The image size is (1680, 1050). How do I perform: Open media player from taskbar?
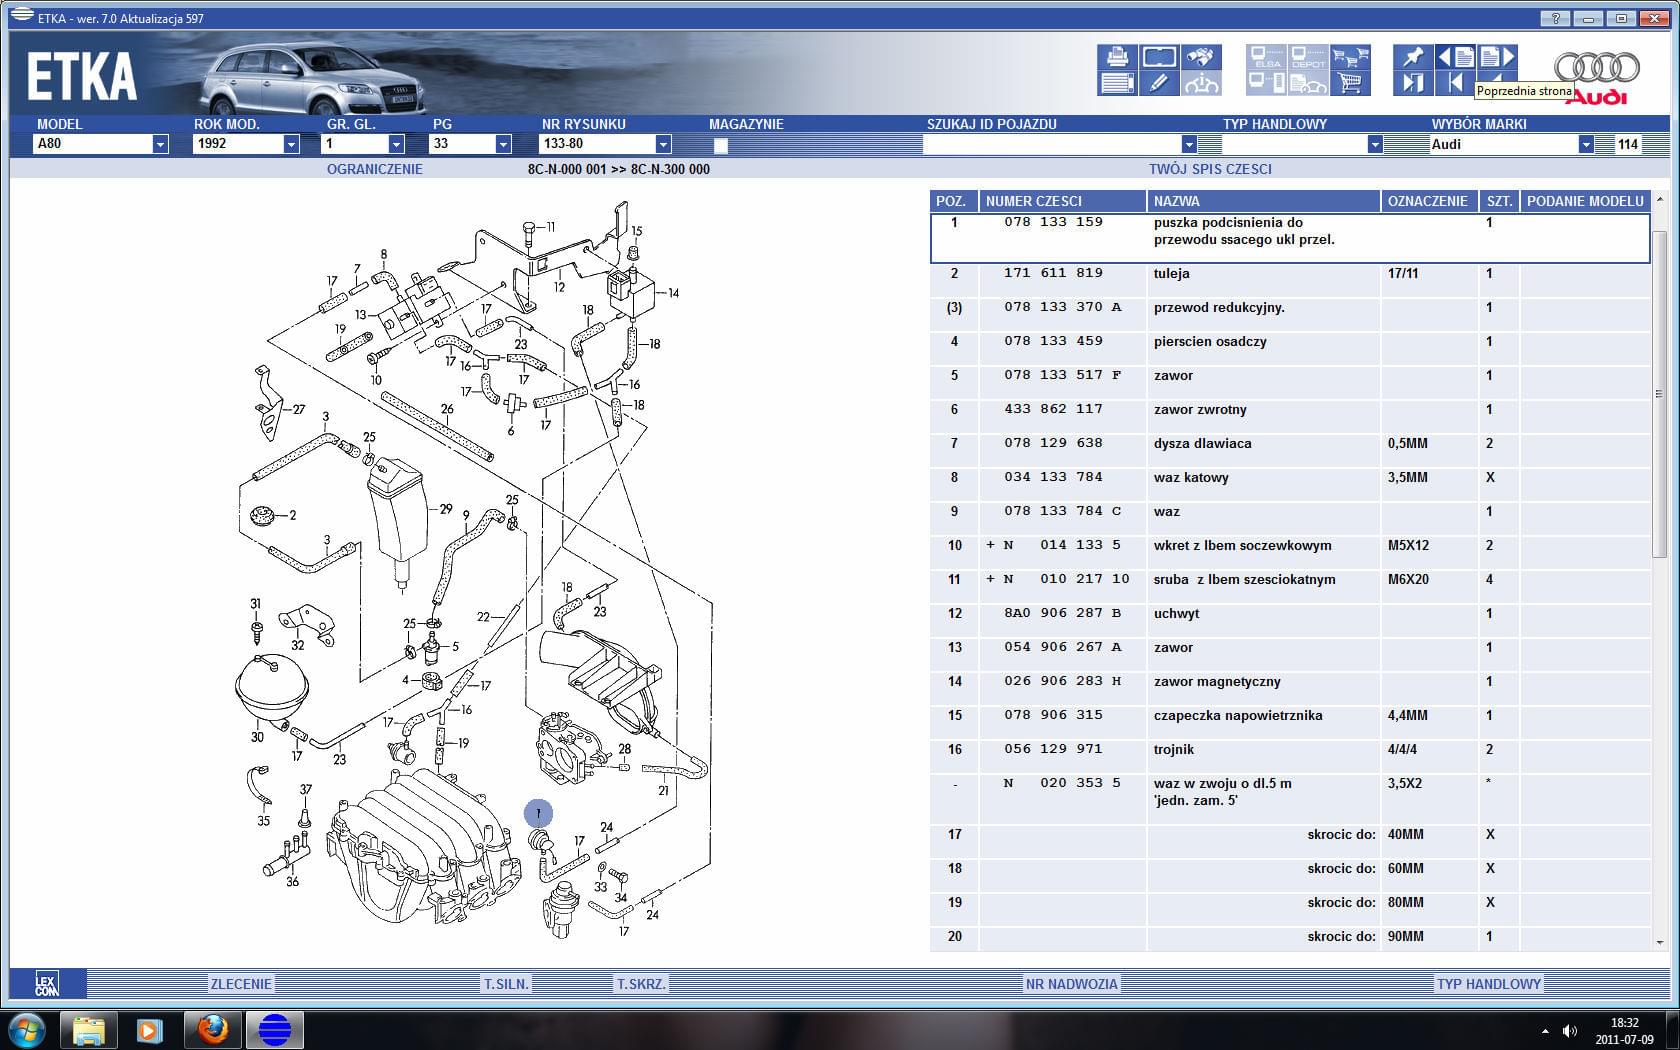click(150, 1029)
